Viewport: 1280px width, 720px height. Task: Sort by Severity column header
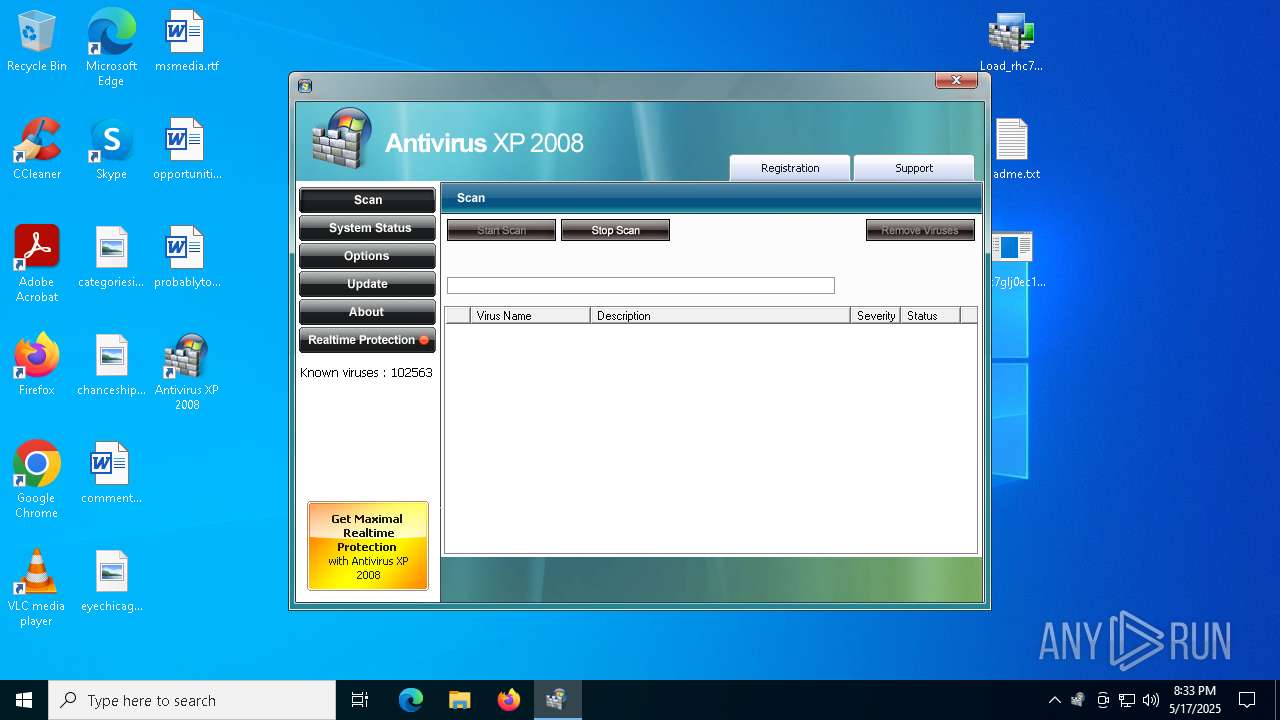coord(876,316)
